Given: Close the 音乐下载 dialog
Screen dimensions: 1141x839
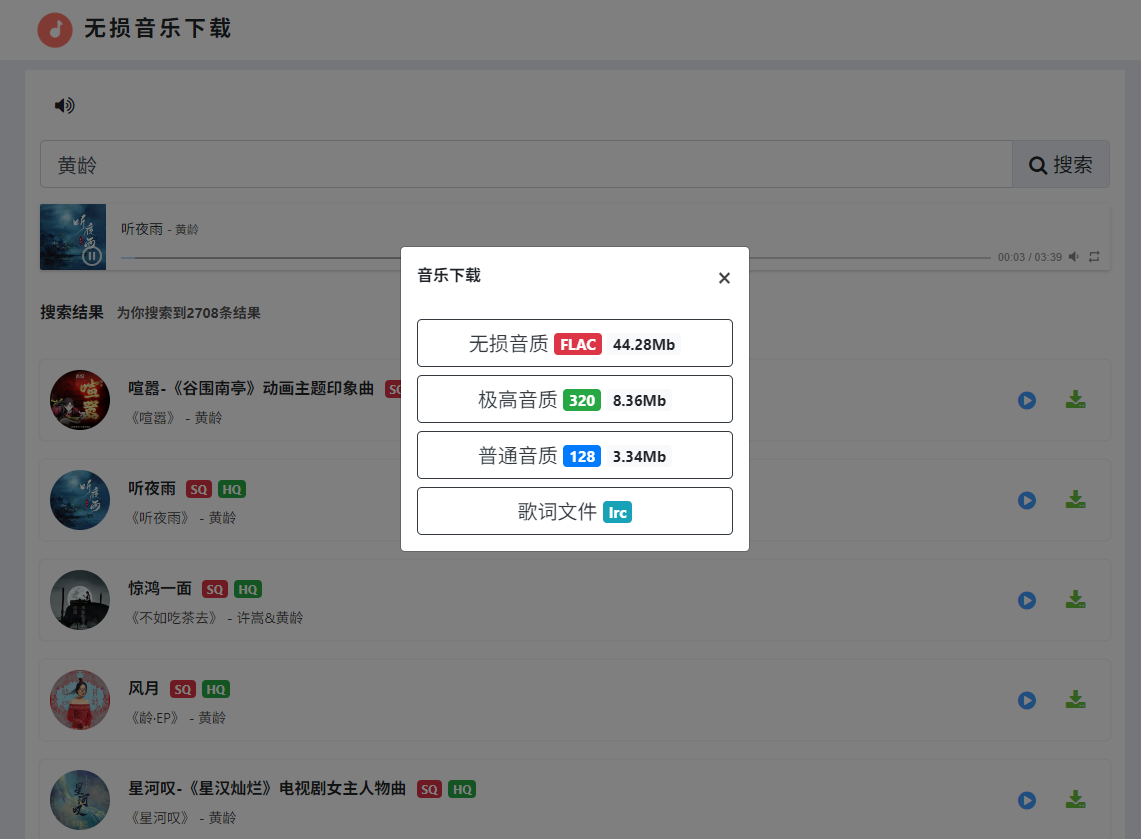Looking at the screenshot, I should [724, 278].
